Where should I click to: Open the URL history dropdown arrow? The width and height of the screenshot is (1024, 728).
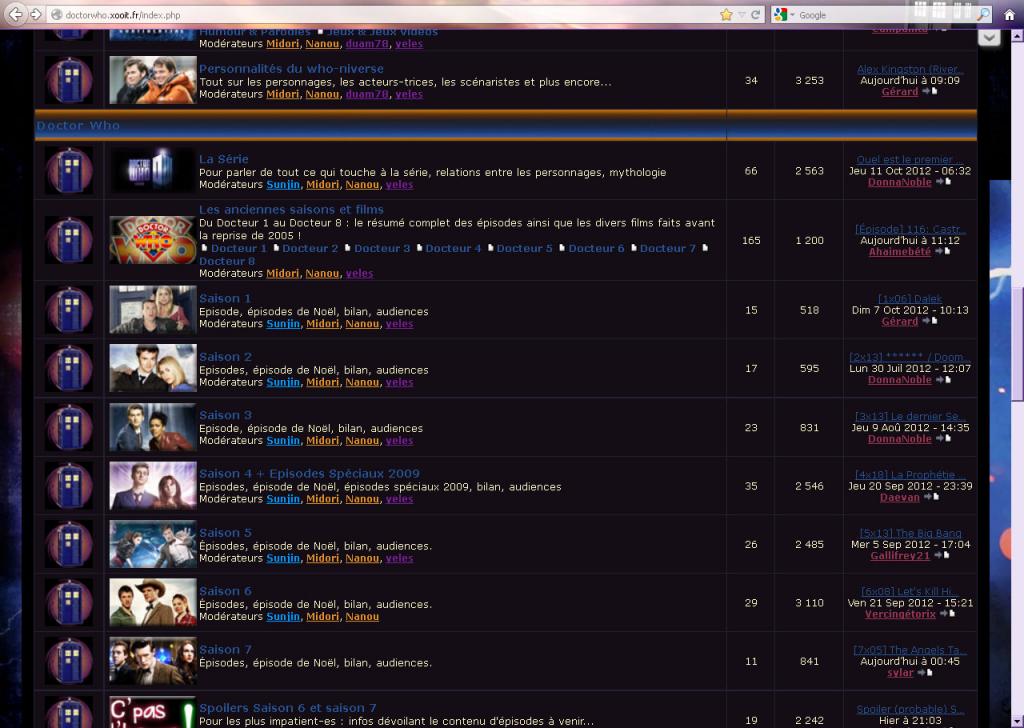741,14
